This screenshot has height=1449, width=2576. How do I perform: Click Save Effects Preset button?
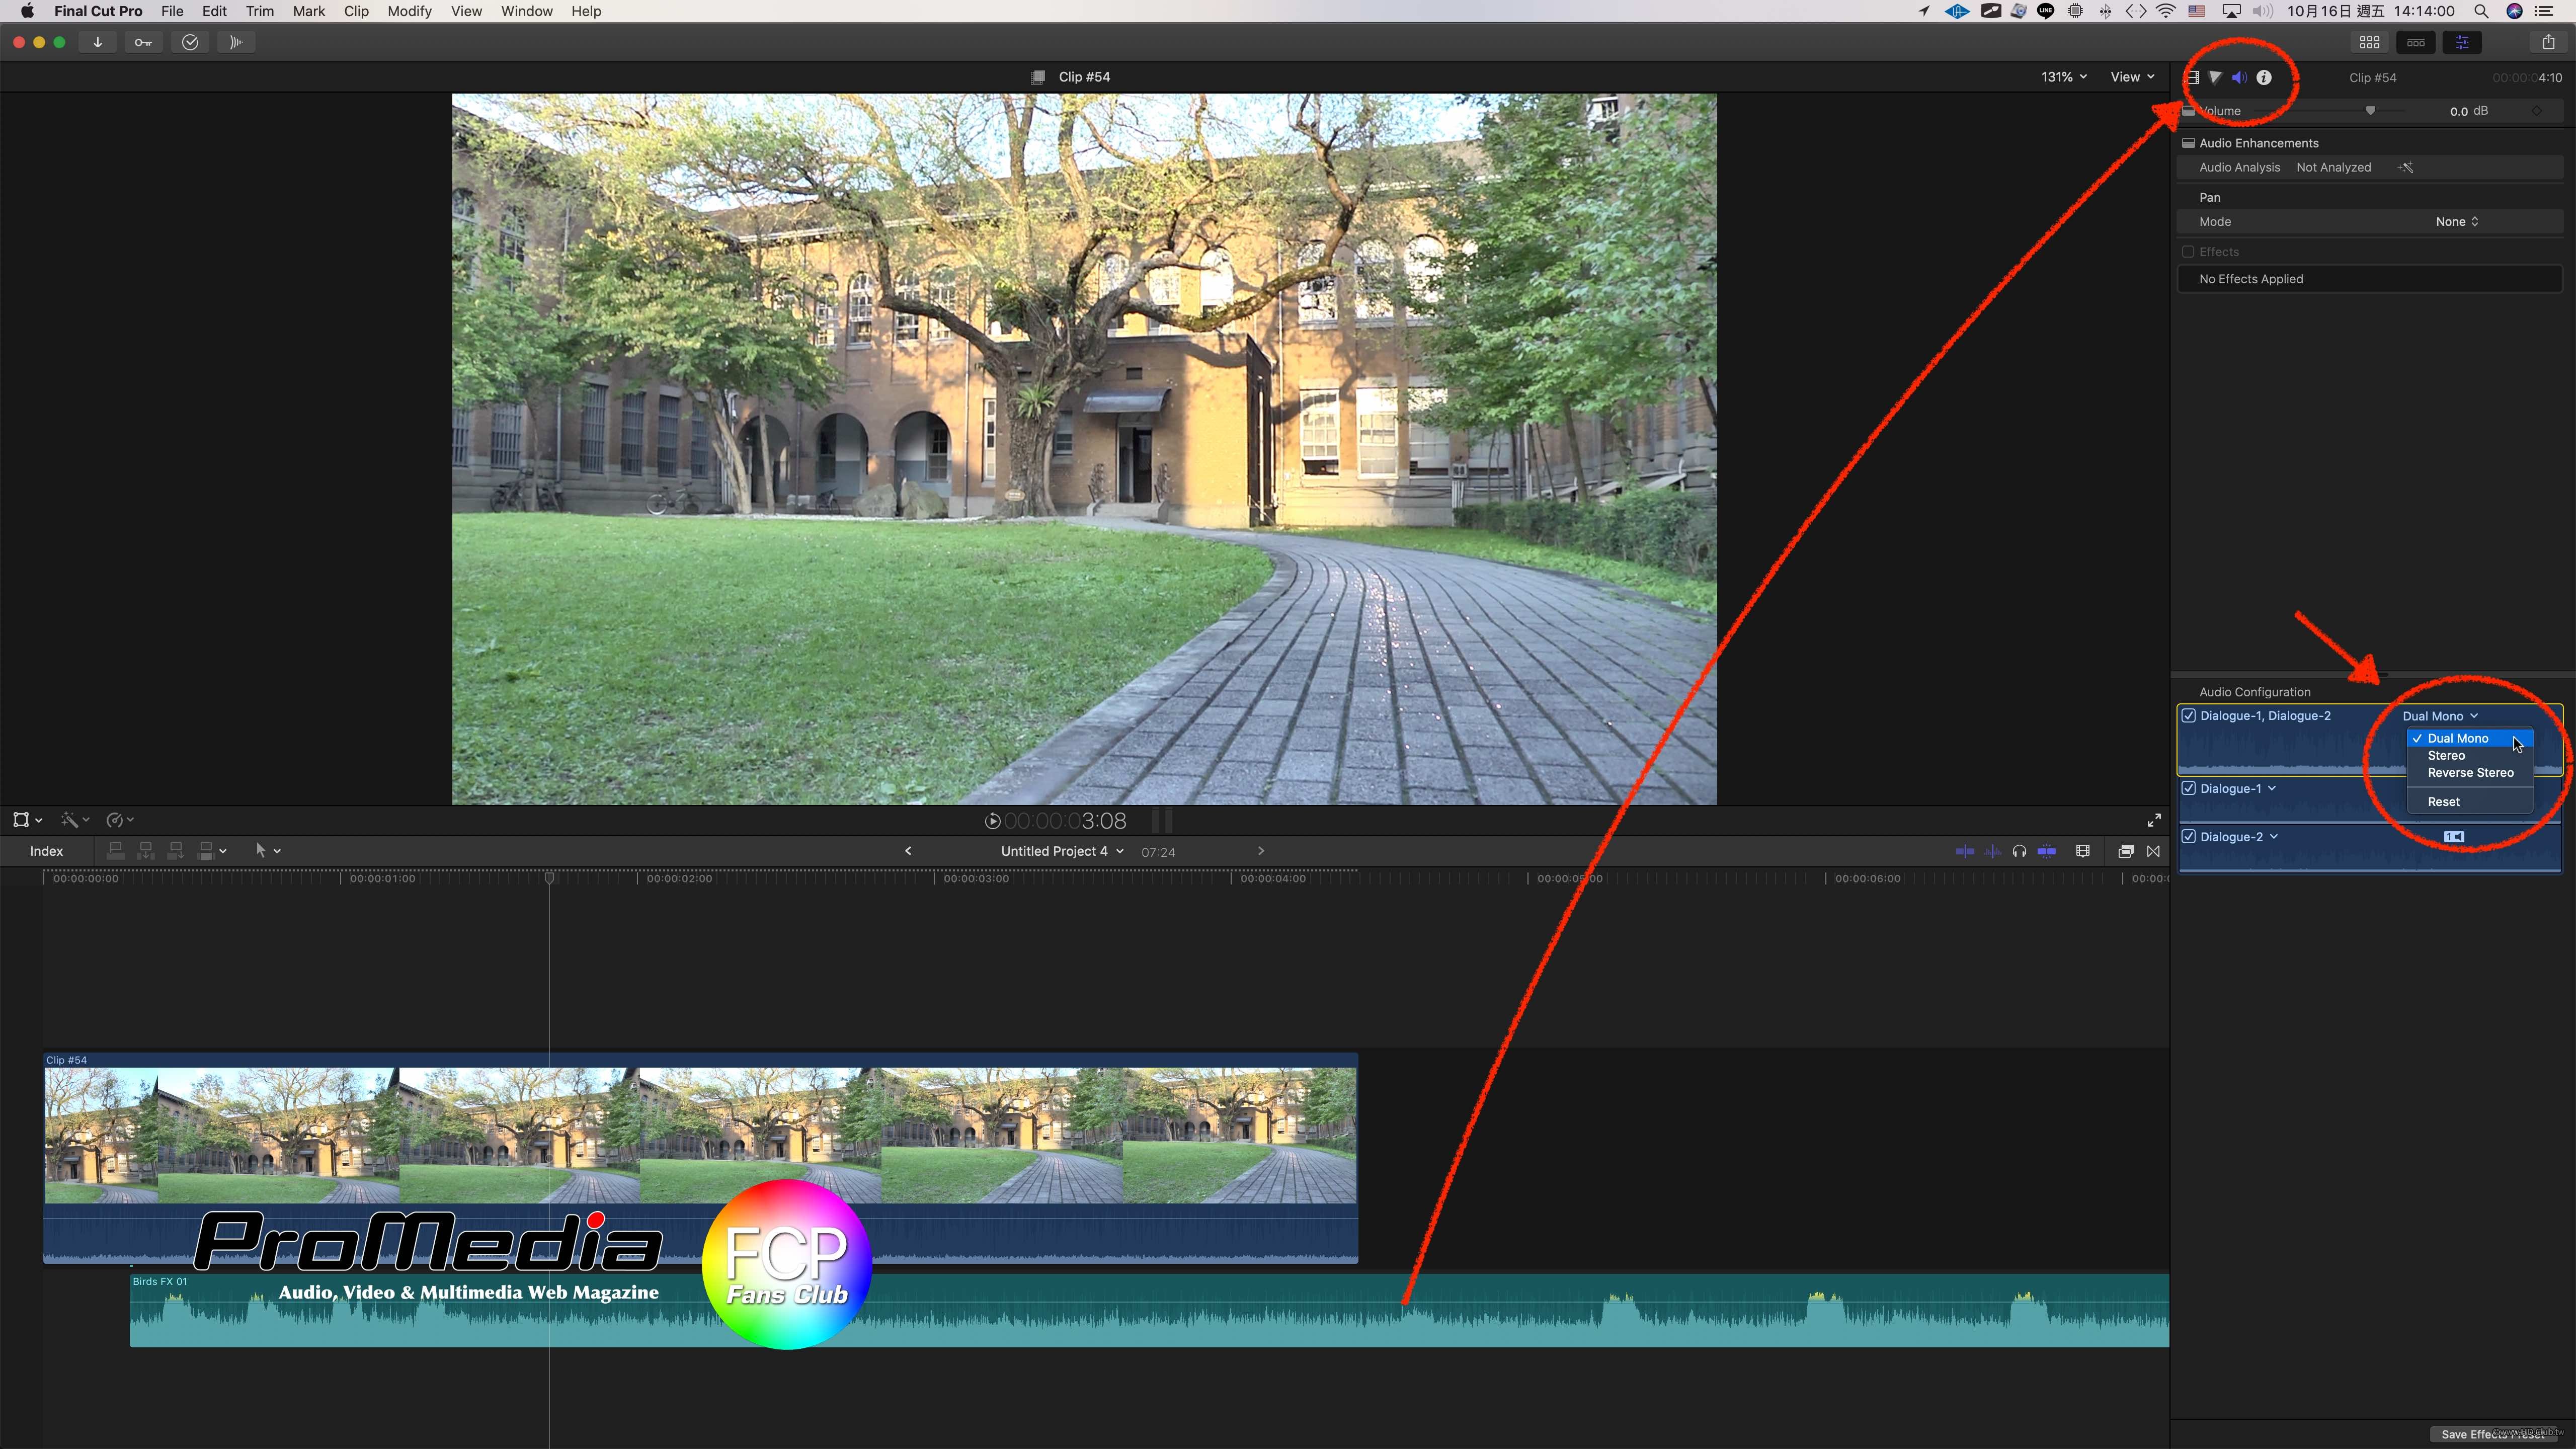pyautogui.click(x=2495, y=1434)
